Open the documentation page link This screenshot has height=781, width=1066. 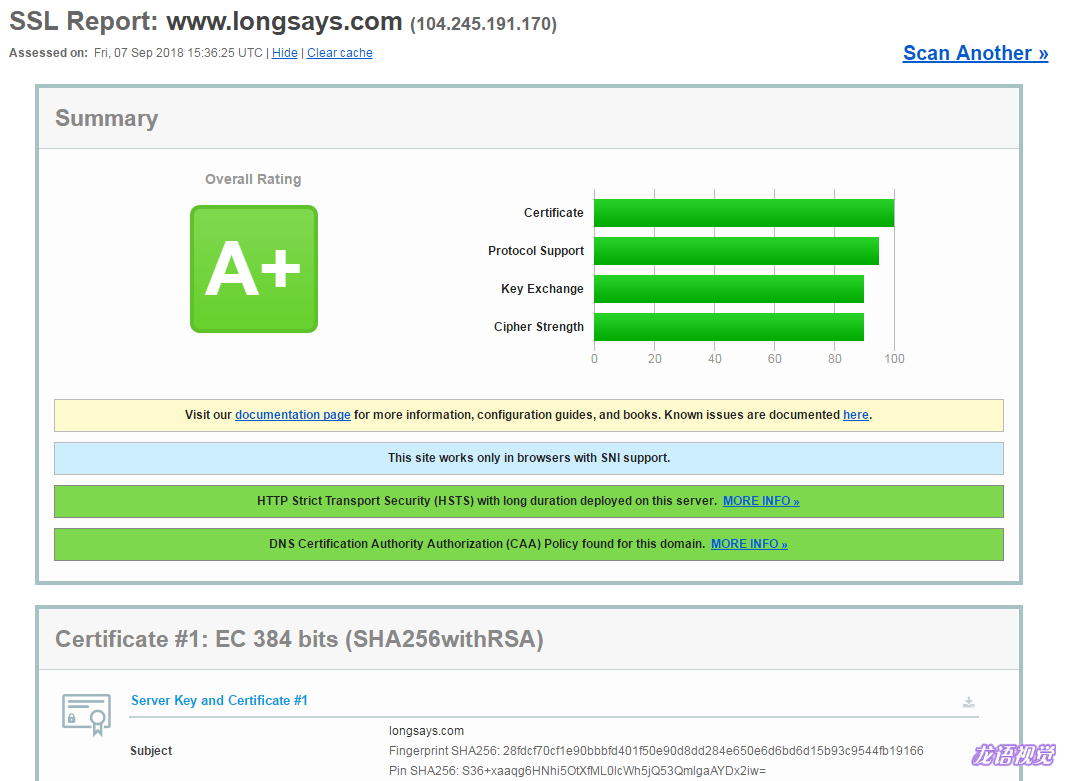292,415
